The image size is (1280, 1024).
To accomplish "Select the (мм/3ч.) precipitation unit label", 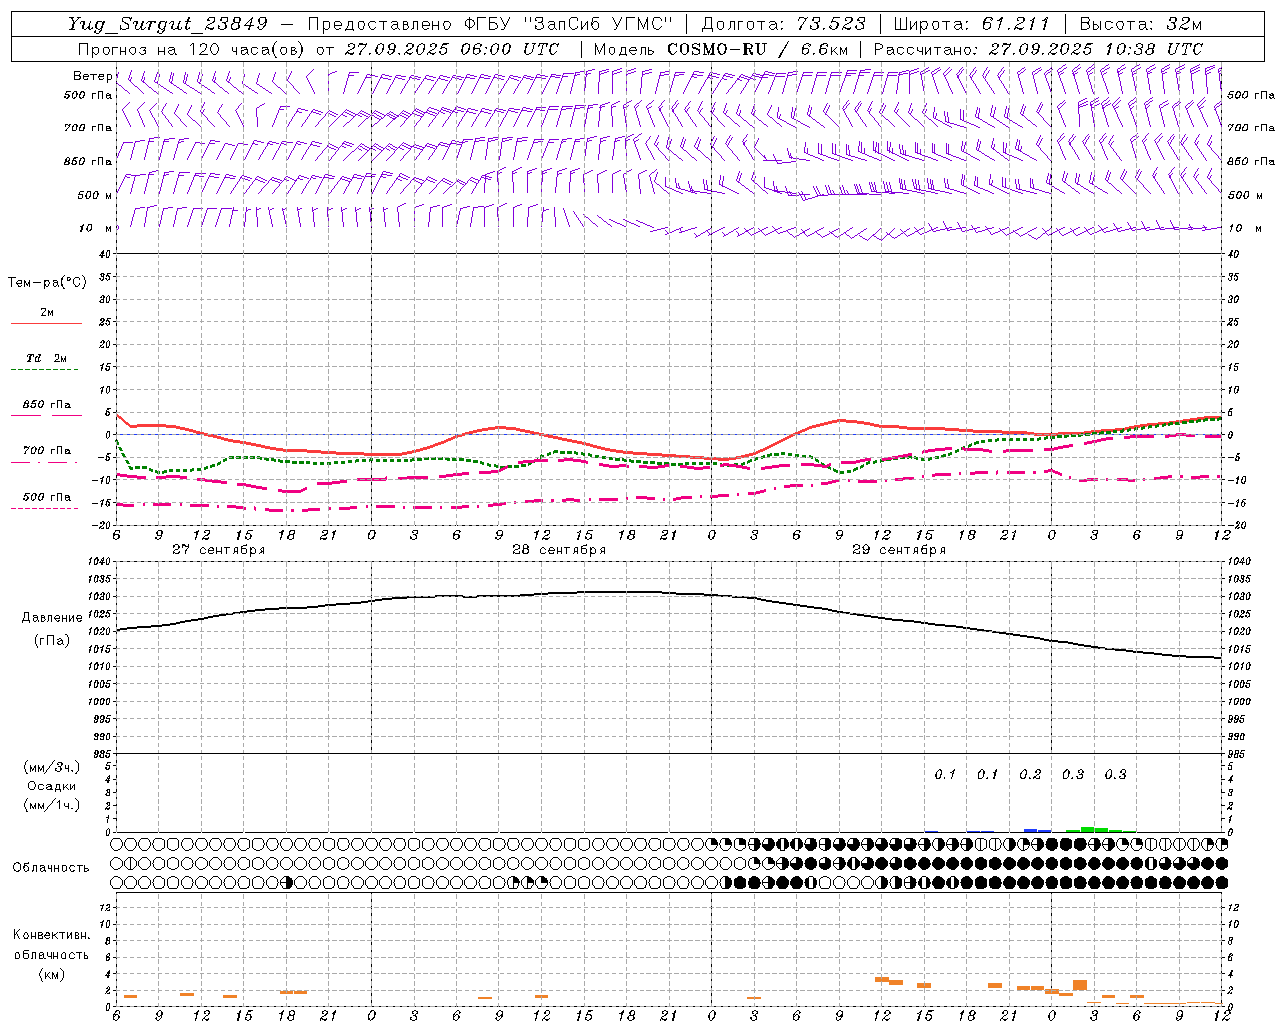I will coord(52,767).
